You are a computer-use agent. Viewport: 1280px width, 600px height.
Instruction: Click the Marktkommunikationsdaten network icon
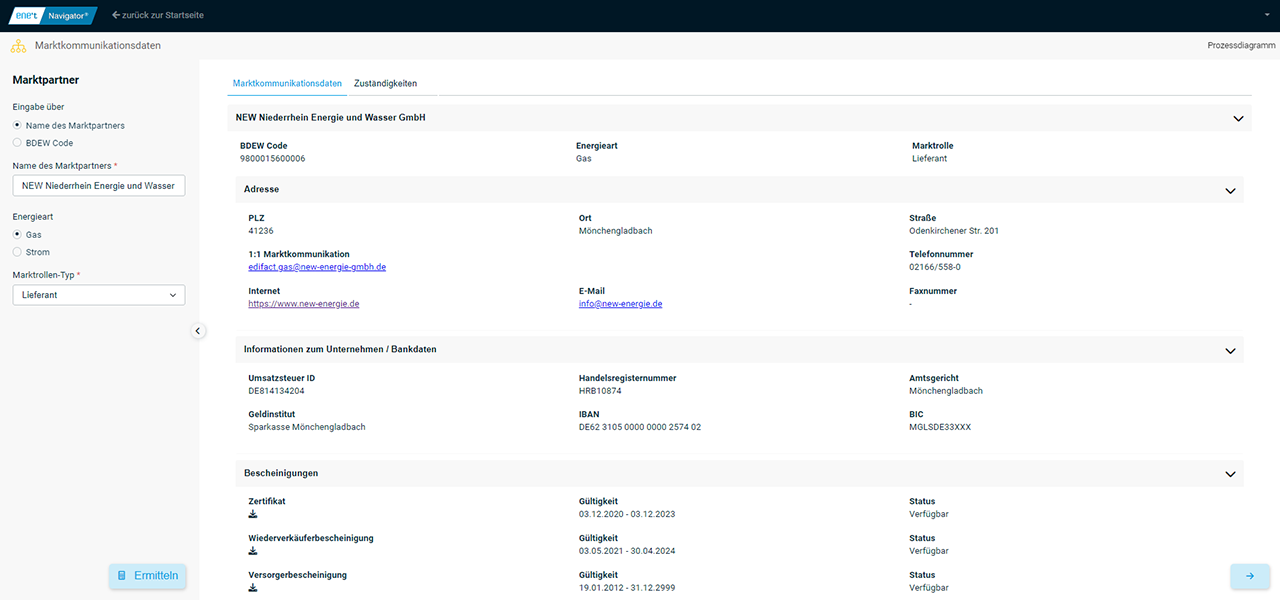tap(18, 46)
